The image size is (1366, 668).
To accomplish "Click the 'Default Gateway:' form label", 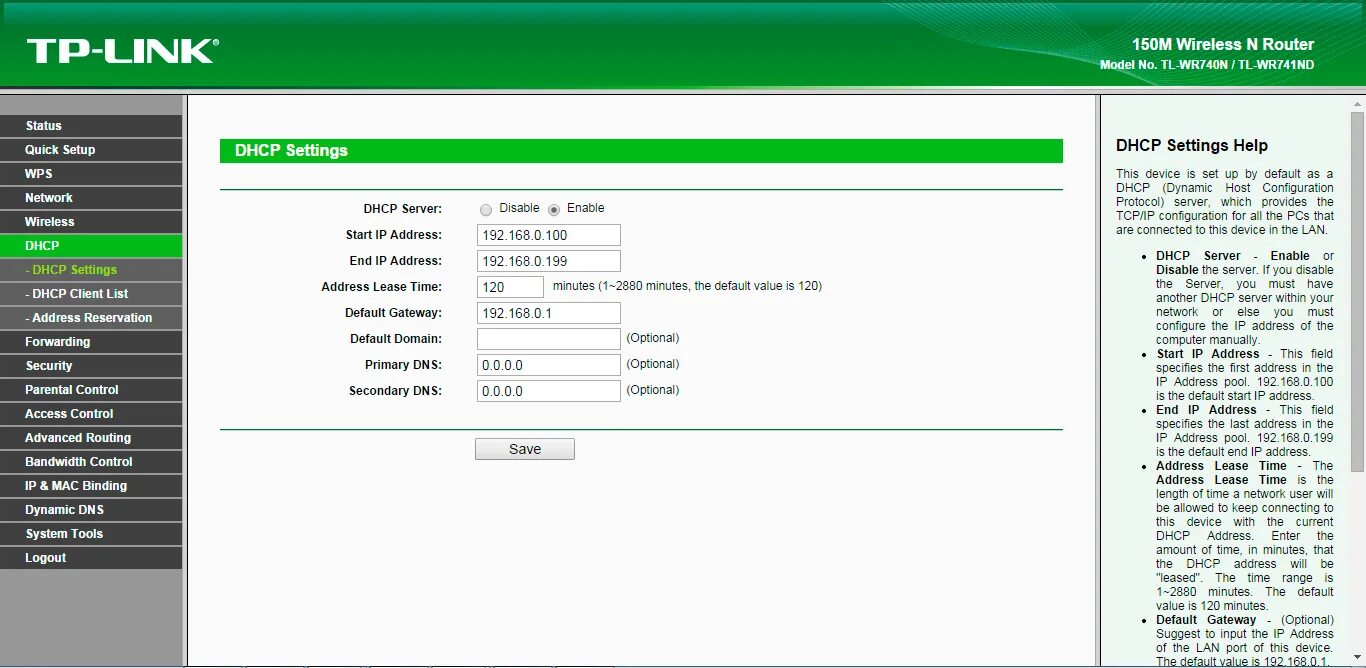I will click(x=393, y=313).
